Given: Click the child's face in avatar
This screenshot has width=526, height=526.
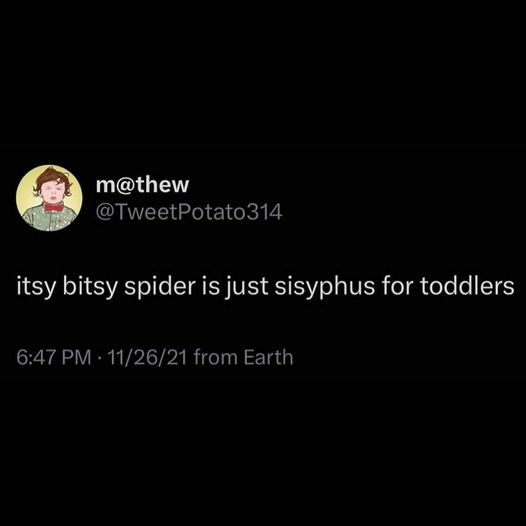Looking at the screenshot, I should point(52,192).
